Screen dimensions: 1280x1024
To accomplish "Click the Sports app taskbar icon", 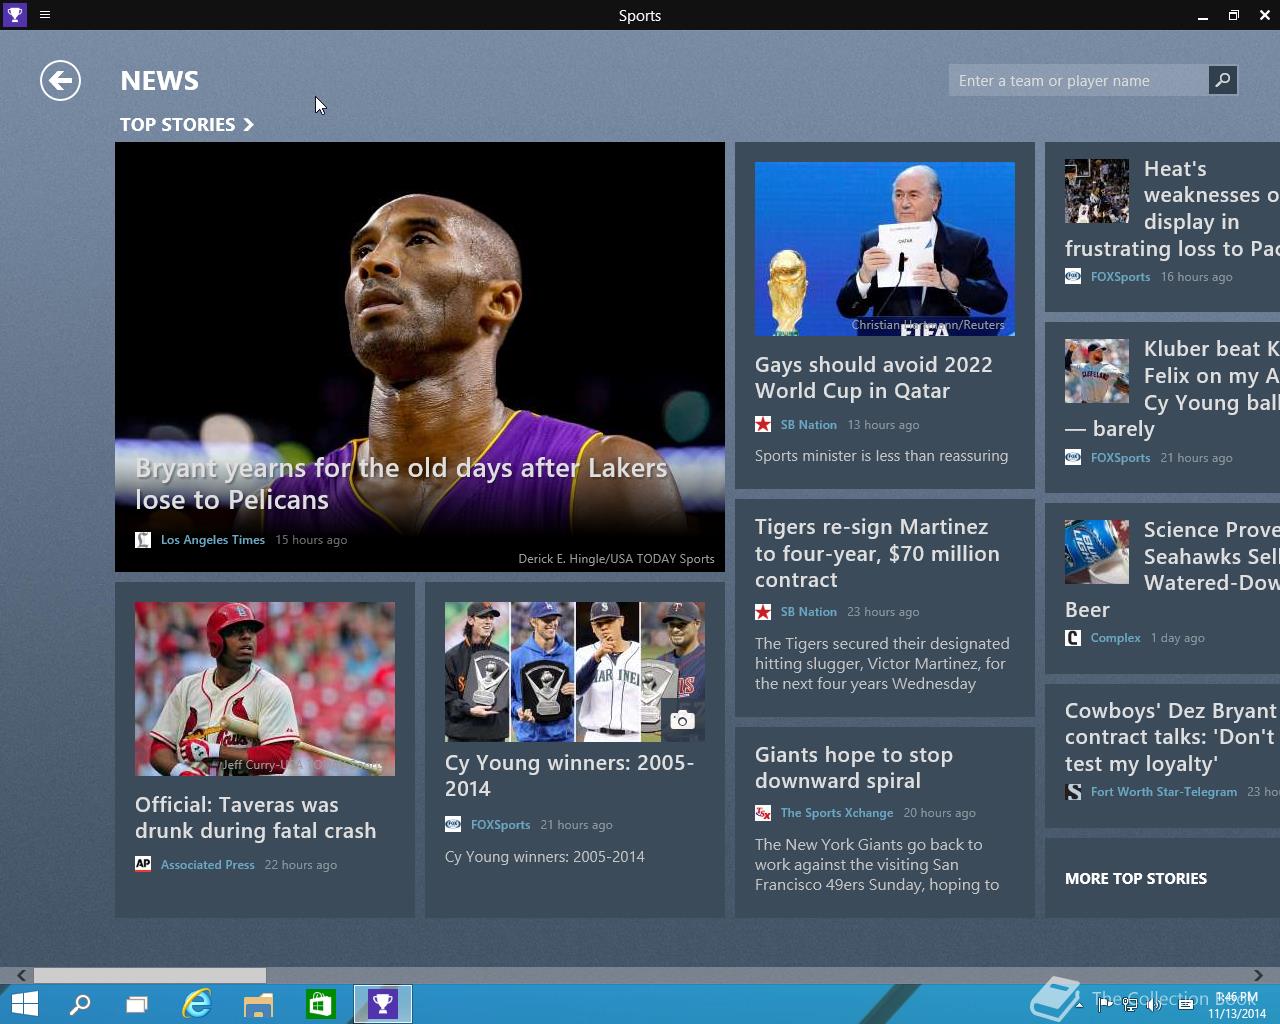I will [383, 1004].
